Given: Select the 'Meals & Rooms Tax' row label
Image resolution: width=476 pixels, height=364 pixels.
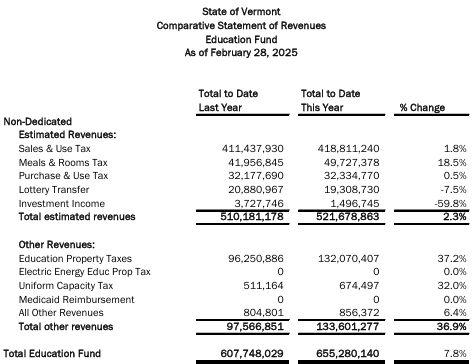Looking at the screenshot, I should pyautogui.click(x=63, y=163).
